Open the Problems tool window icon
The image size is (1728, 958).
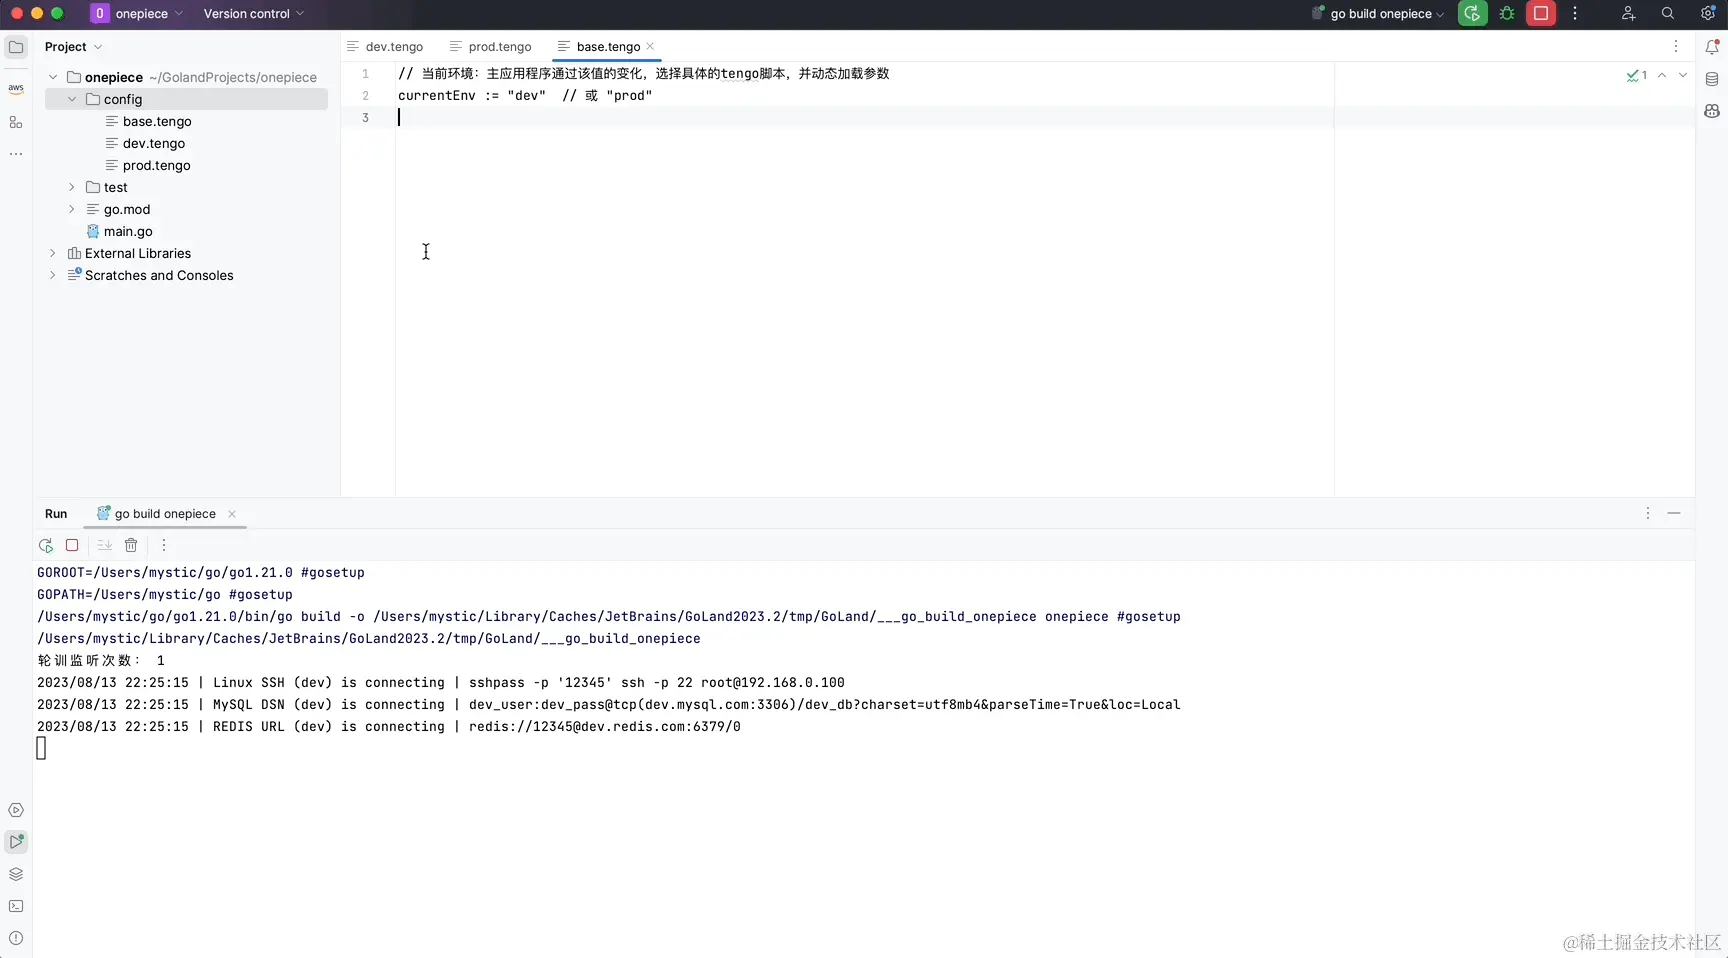click(x=16, y=938)
